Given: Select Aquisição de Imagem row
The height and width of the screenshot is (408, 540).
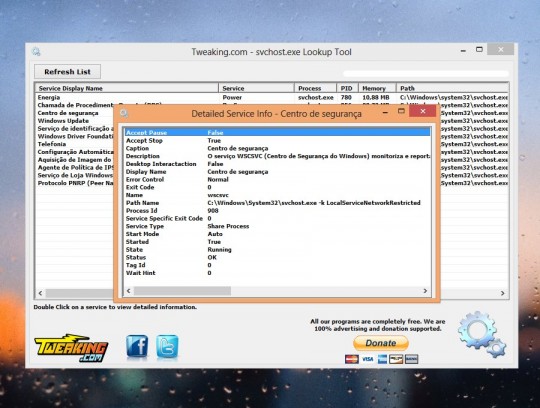Looking at the screenshot, I should click(x=74, y=160).
